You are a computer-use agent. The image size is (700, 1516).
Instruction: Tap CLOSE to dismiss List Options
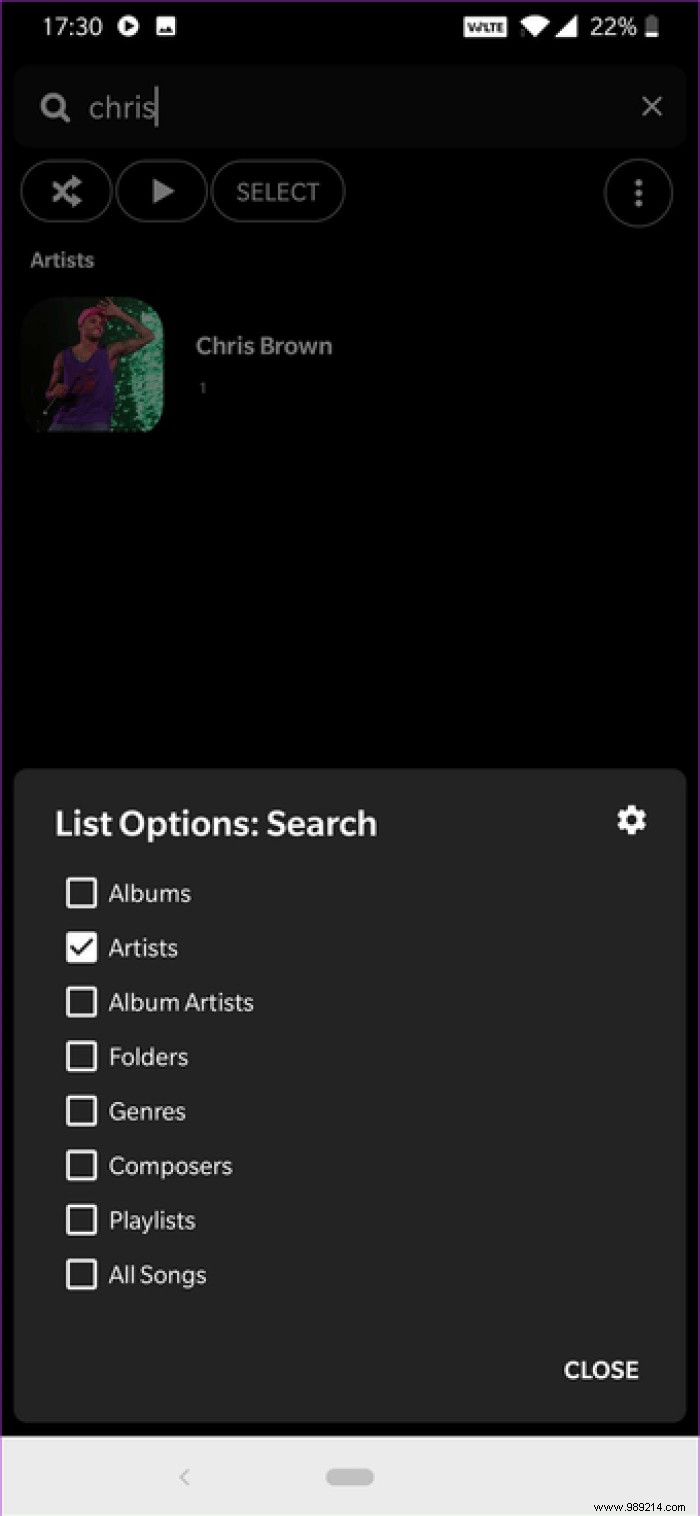click(x=601, y=1370)
